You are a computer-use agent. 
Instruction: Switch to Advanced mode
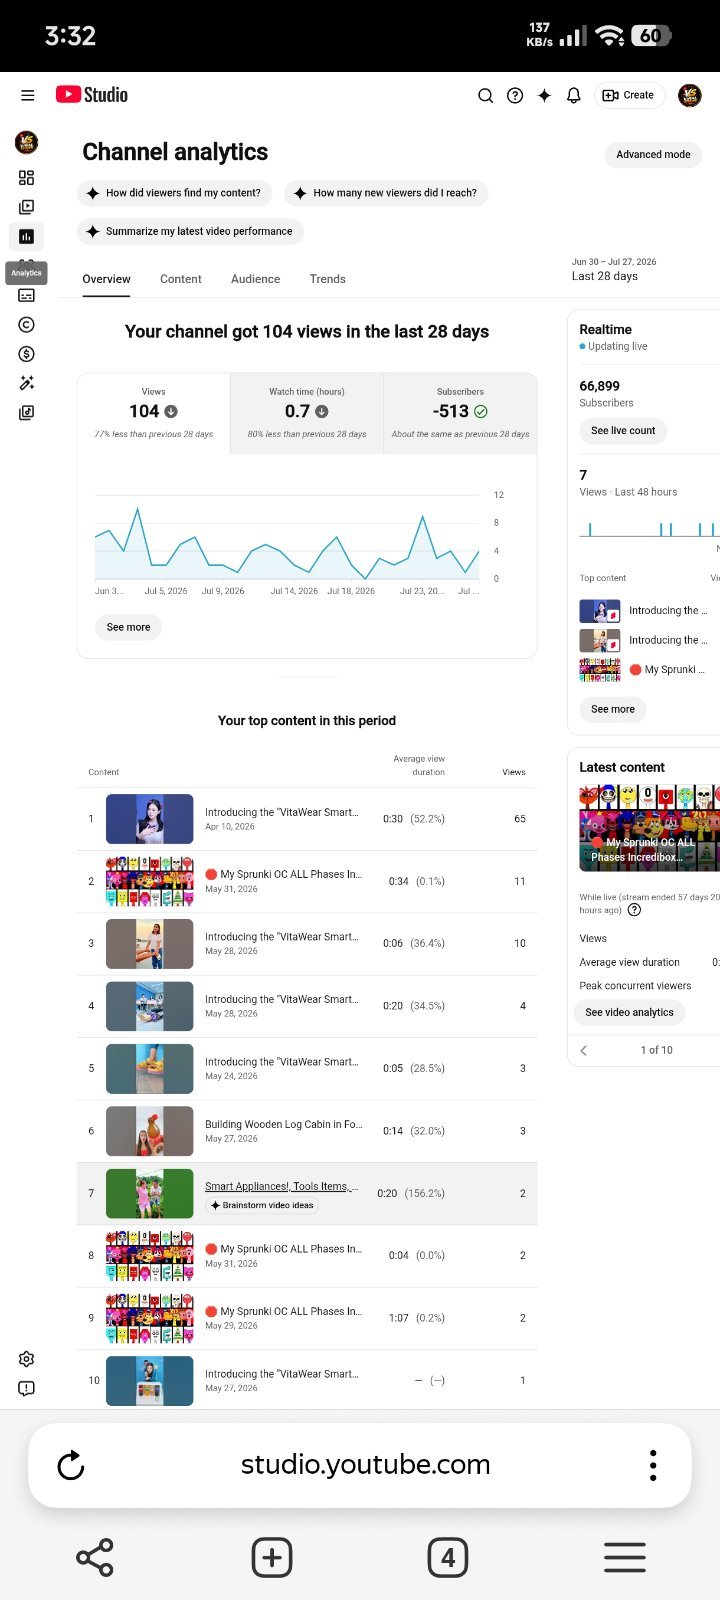pos(653,155)
